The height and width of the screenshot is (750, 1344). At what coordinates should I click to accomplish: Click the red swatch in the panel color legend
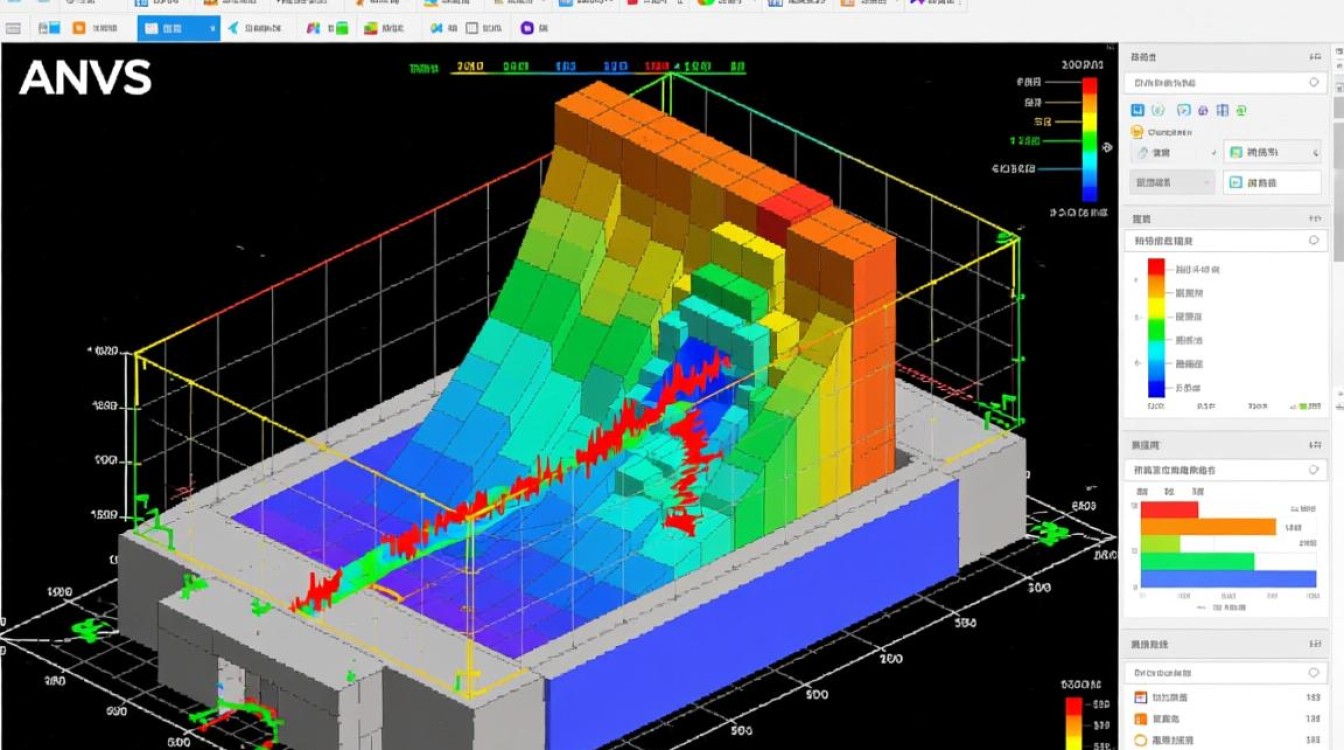point(1156,267)
